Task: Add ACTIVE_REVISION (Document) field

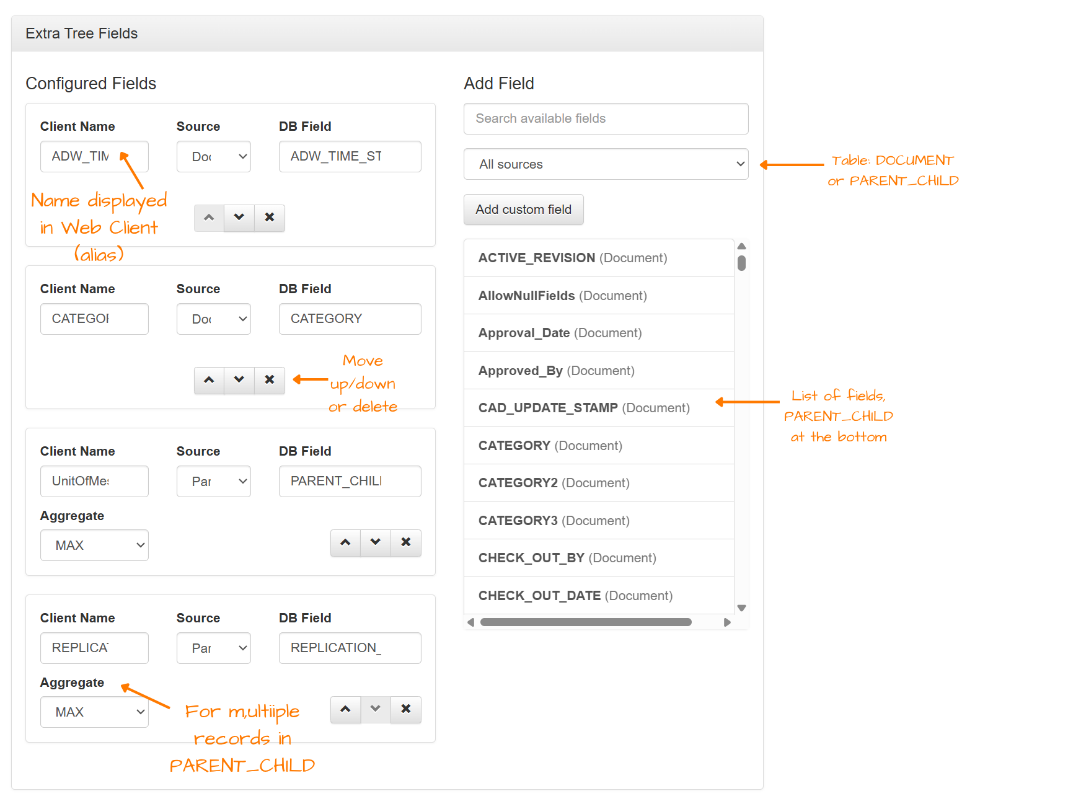Action: point(599,258)
